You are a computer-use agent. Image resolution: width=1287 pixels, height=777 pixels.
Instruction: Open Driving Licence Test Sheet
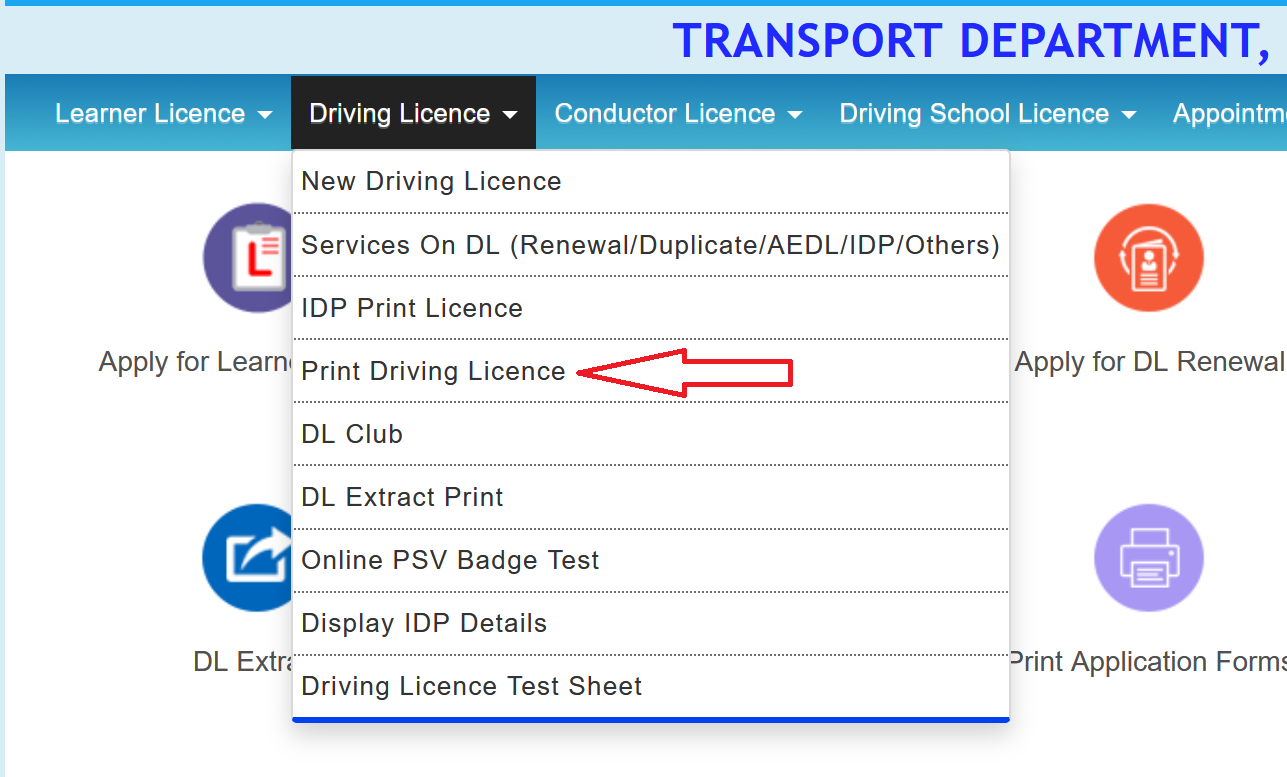point(471,686)
